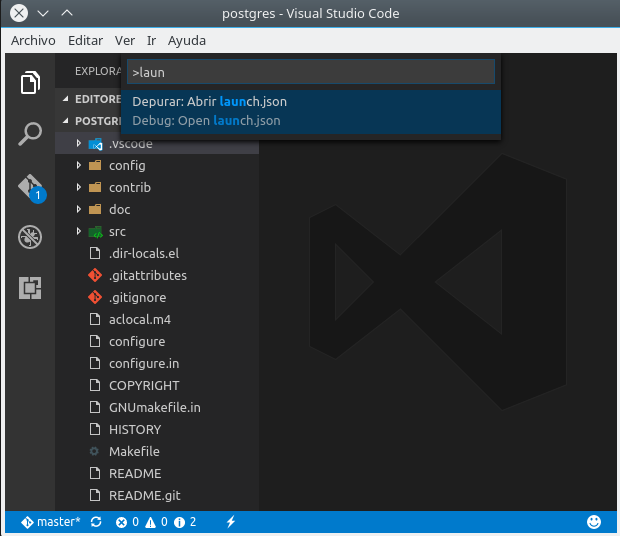The image size is (620, 536).
Task: Click the smiley feedback icon
Action: pos(594,522)
